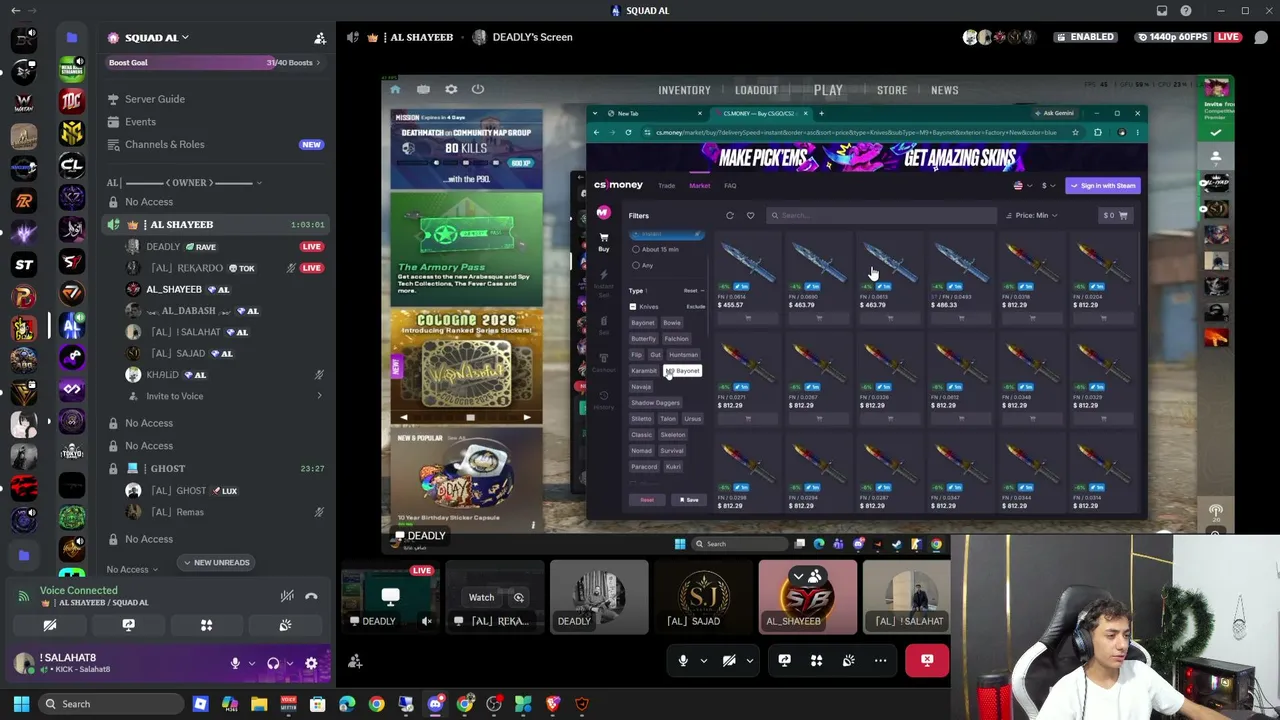Select INVENTORY in the streamed CS2 menu
Screen dimensions: 1280x720
pos(684,90)
